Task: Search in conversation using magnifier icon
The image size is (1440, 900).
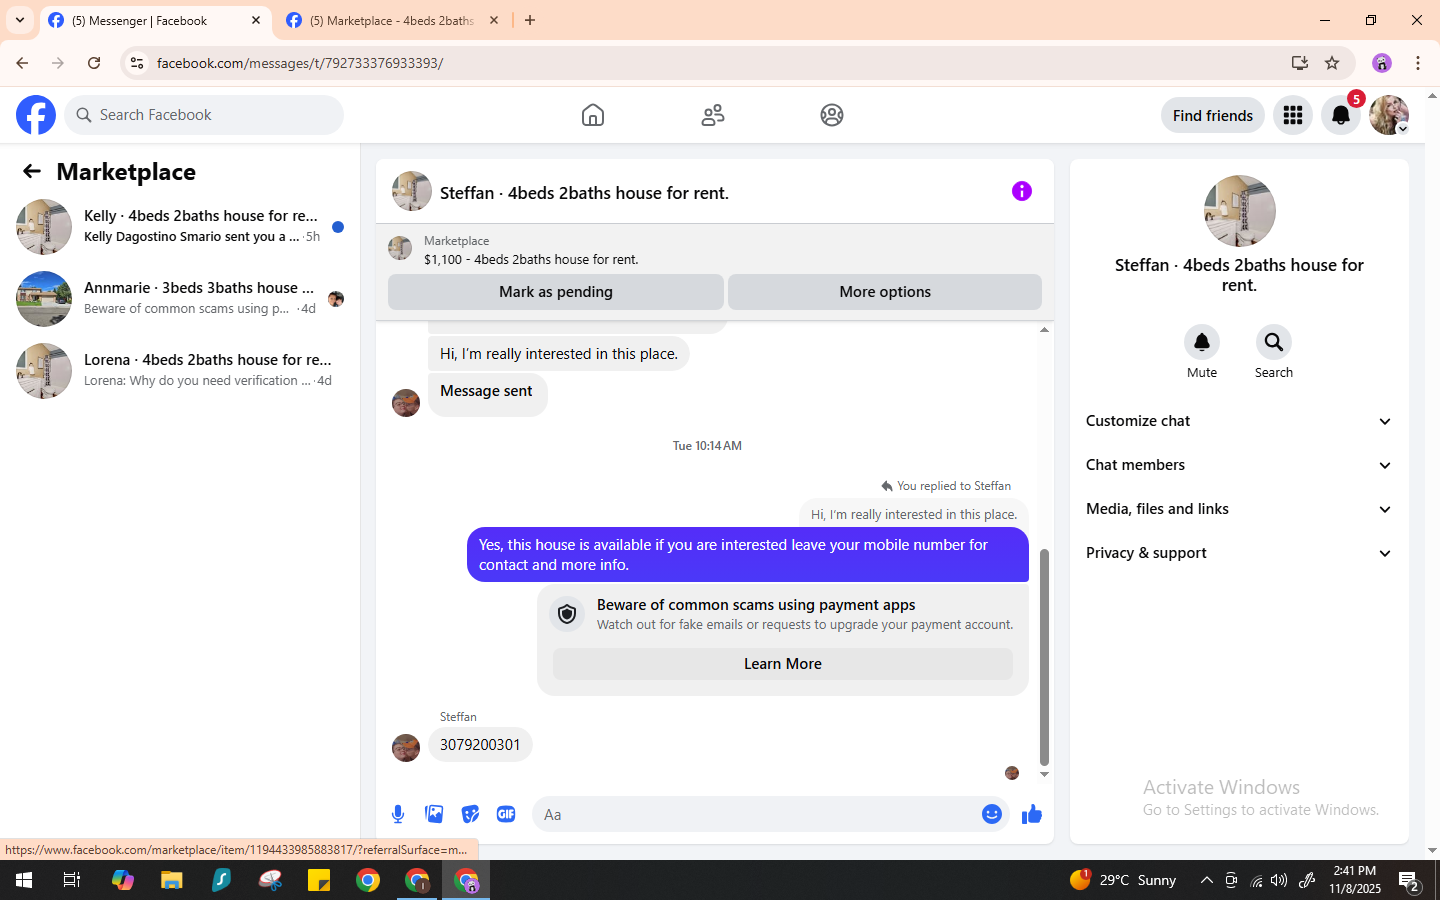Action: point(1274,342)
